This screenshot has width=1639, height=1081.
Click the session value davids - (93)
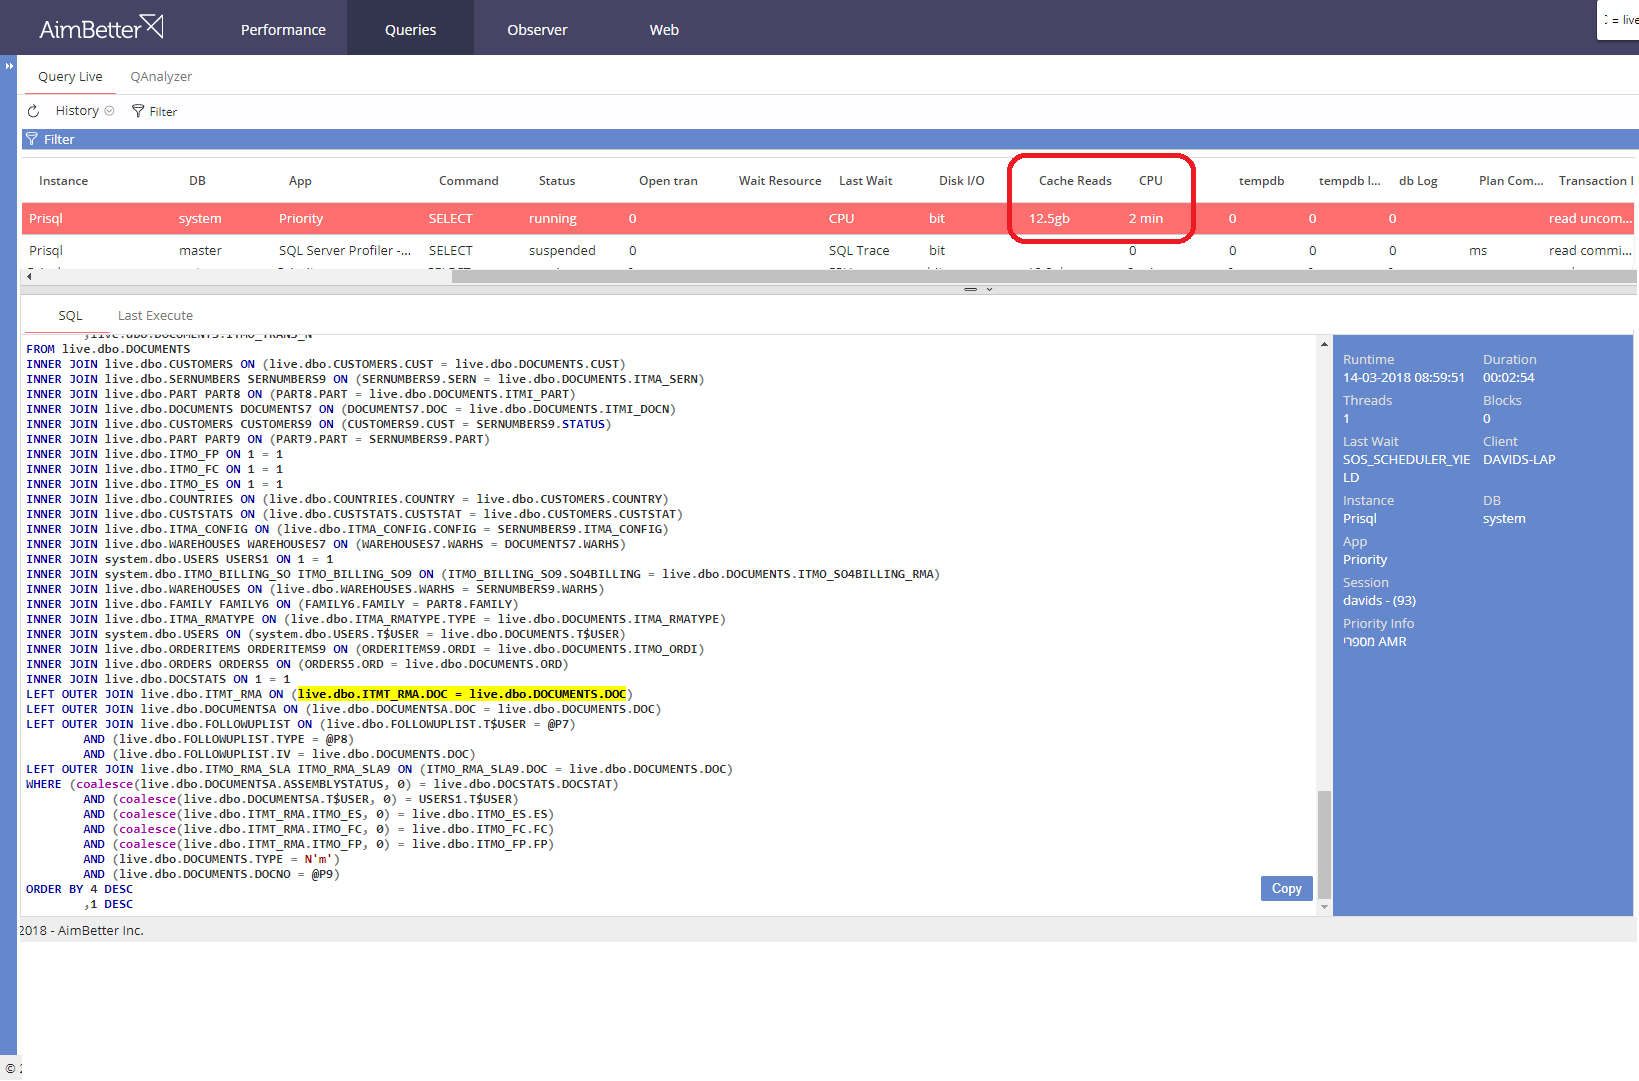pos(1379,600)
